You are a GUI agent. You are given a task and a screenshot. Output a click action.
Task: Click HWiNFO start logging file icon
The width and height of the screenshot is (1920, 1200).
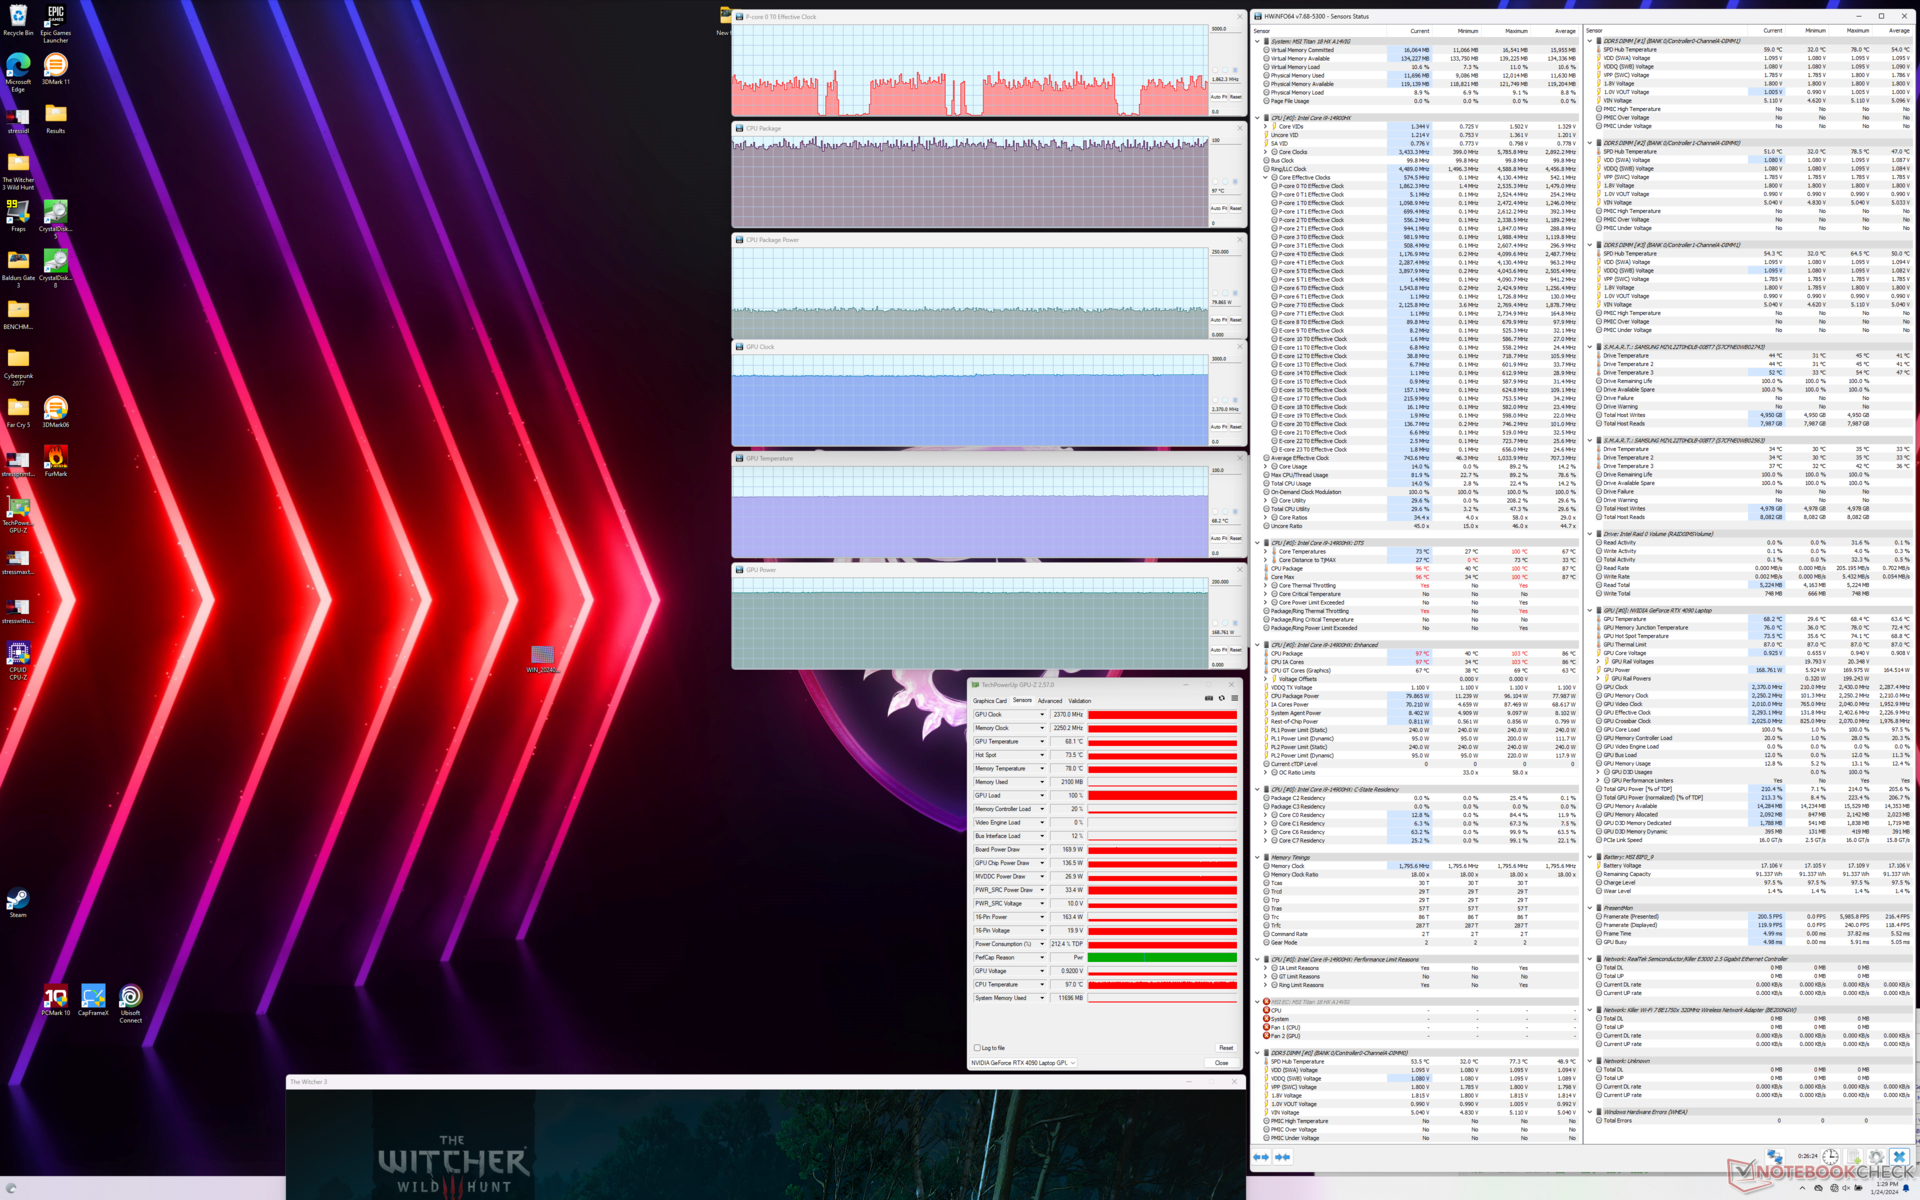pos(1853,1156)
